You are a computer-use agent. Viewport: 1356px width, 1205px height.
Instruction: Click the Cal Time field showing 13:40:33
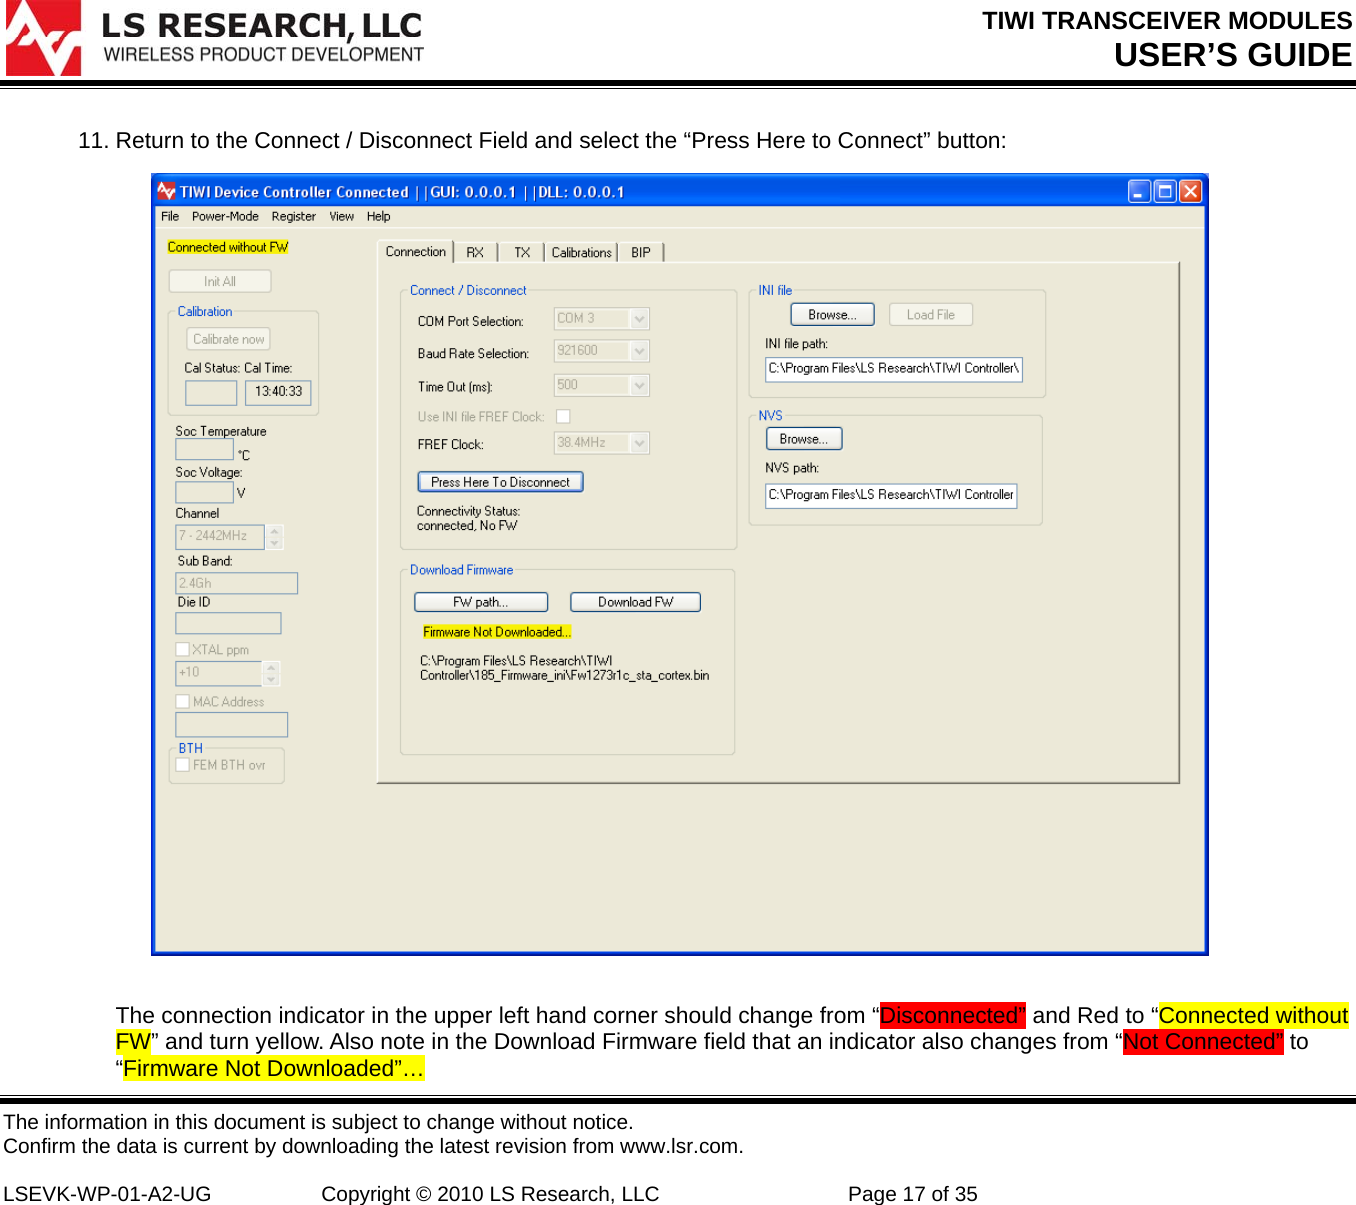278,392
